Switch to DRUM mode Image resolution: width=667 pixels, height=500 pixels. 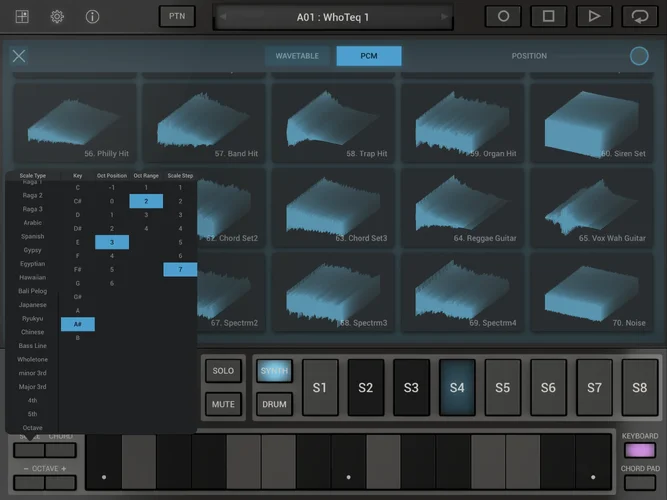tap(273, 404)
